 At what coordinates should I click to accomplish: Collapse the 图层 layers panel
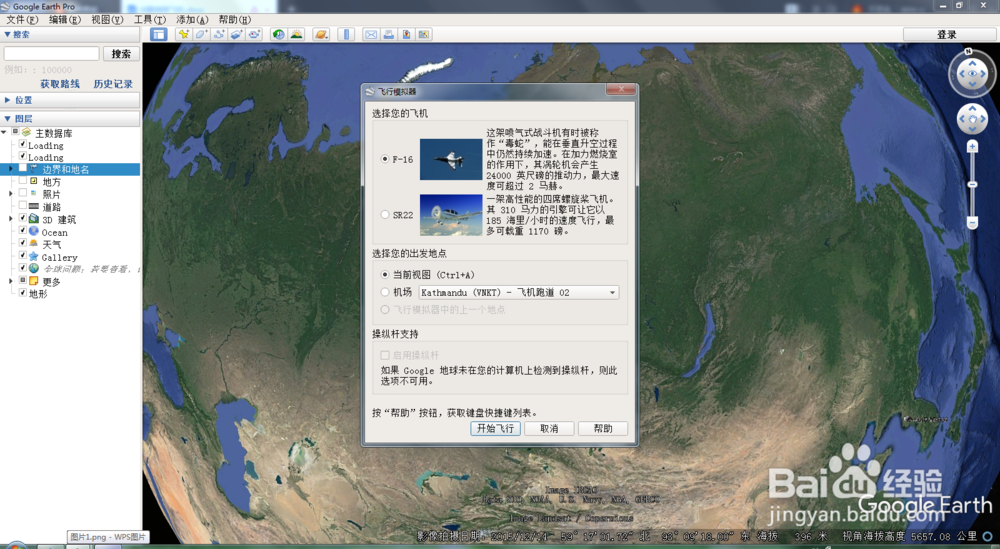point(8,119)
